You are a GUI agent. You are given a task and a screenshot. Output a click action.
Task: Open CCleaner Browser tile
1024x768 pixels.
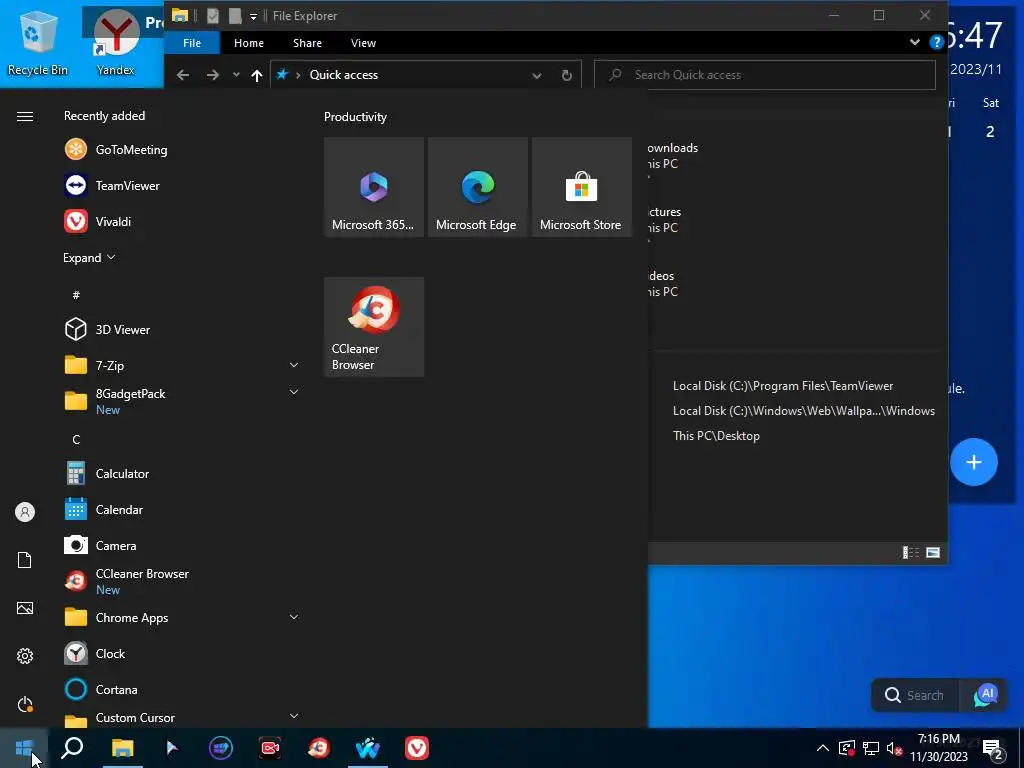click(374, 327)
